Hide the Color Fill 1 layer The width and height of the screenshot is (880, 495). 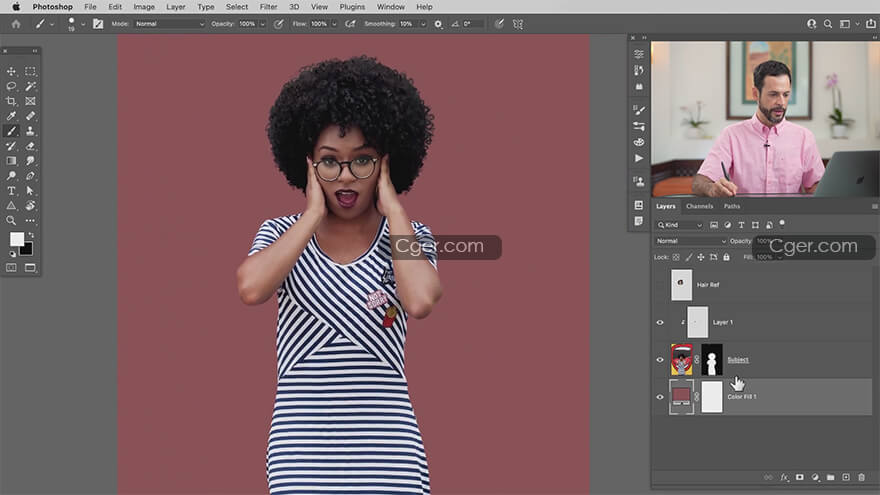(660, 397)
